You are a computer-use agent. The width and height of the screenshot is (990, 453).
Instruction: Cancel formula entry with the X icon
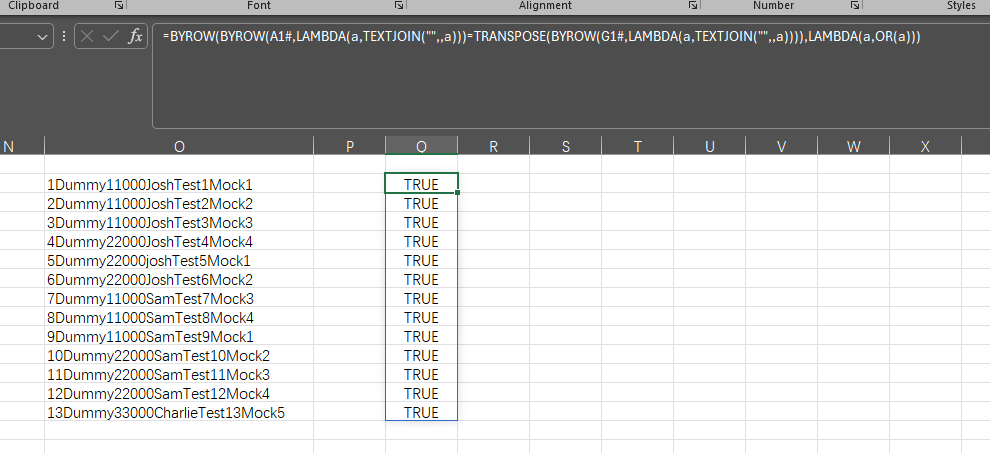pyautogui.click(x=87, y=37)
